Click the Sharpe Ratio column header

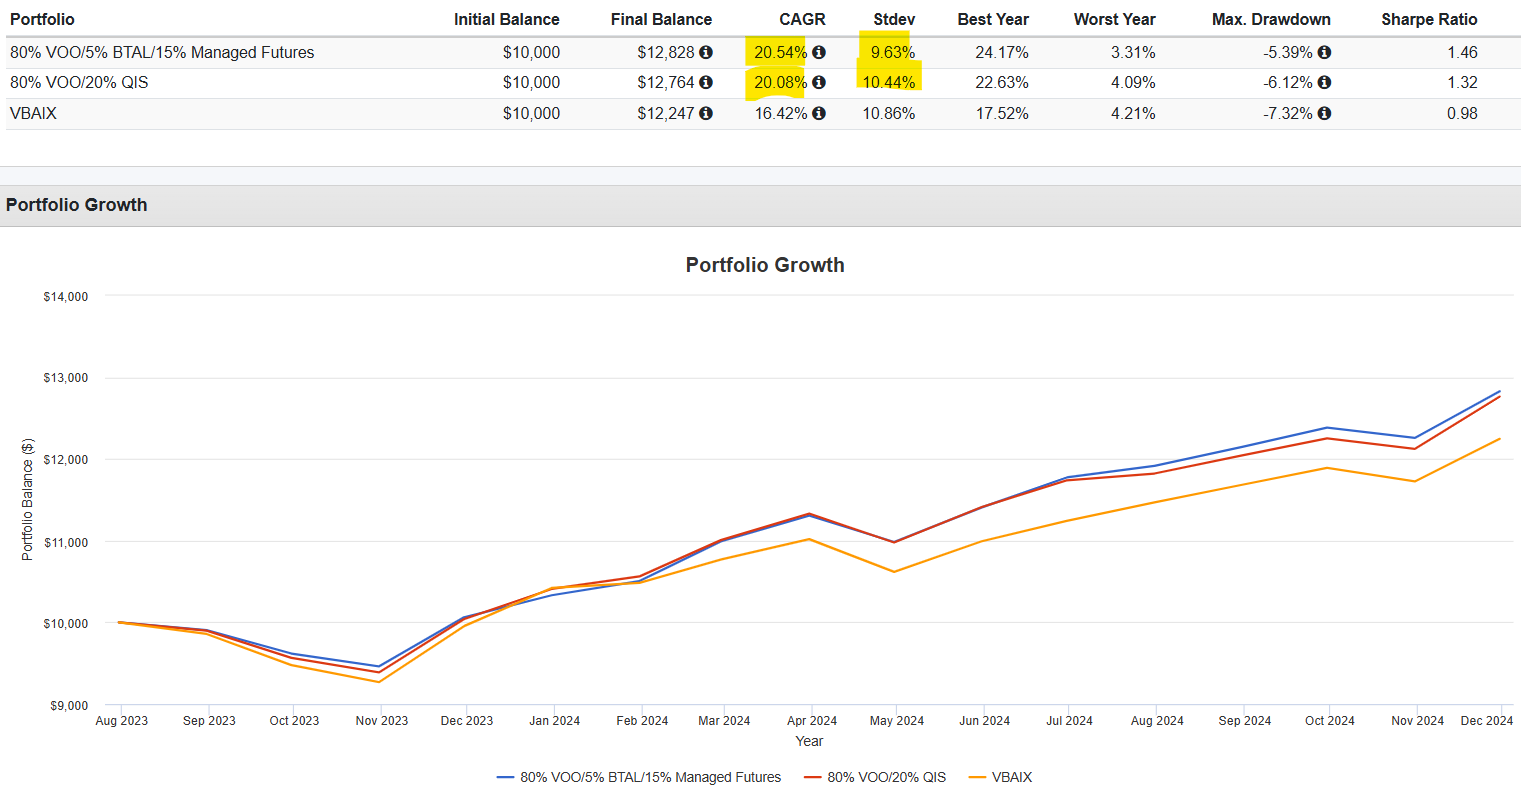coord(1429,19)
